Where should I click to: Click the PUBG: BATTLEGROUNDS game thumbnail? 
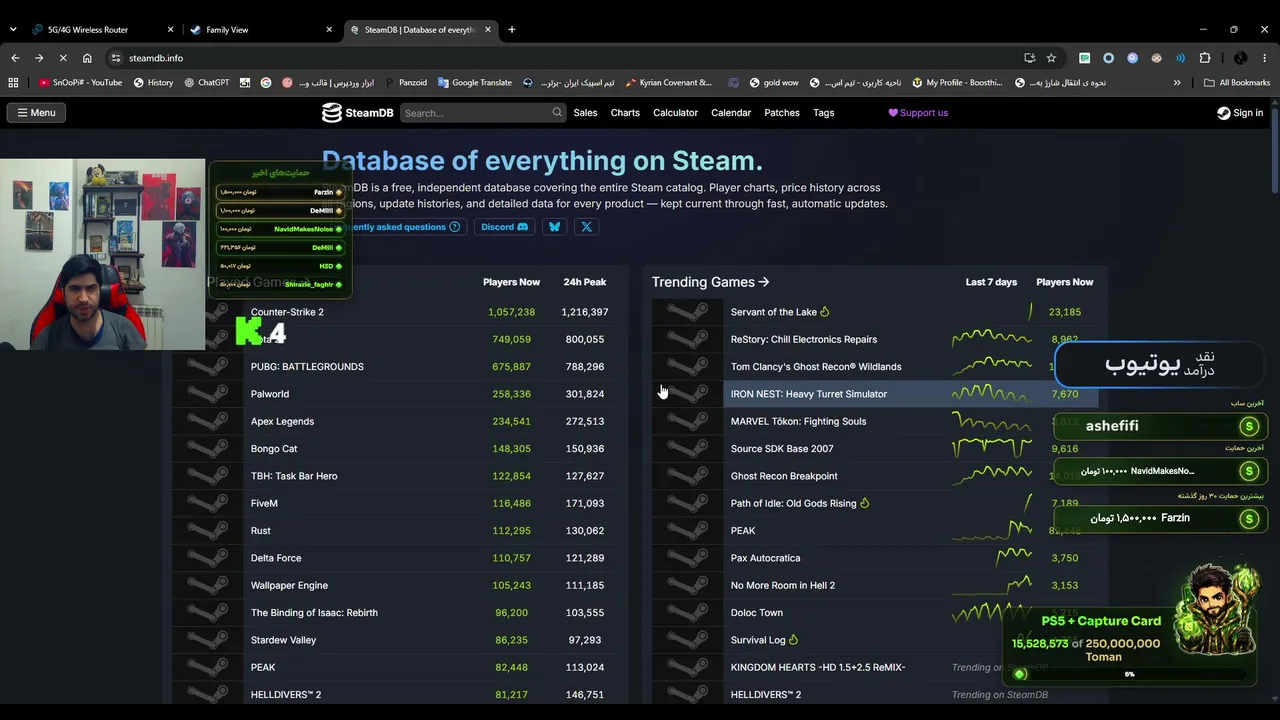[208, 367]
